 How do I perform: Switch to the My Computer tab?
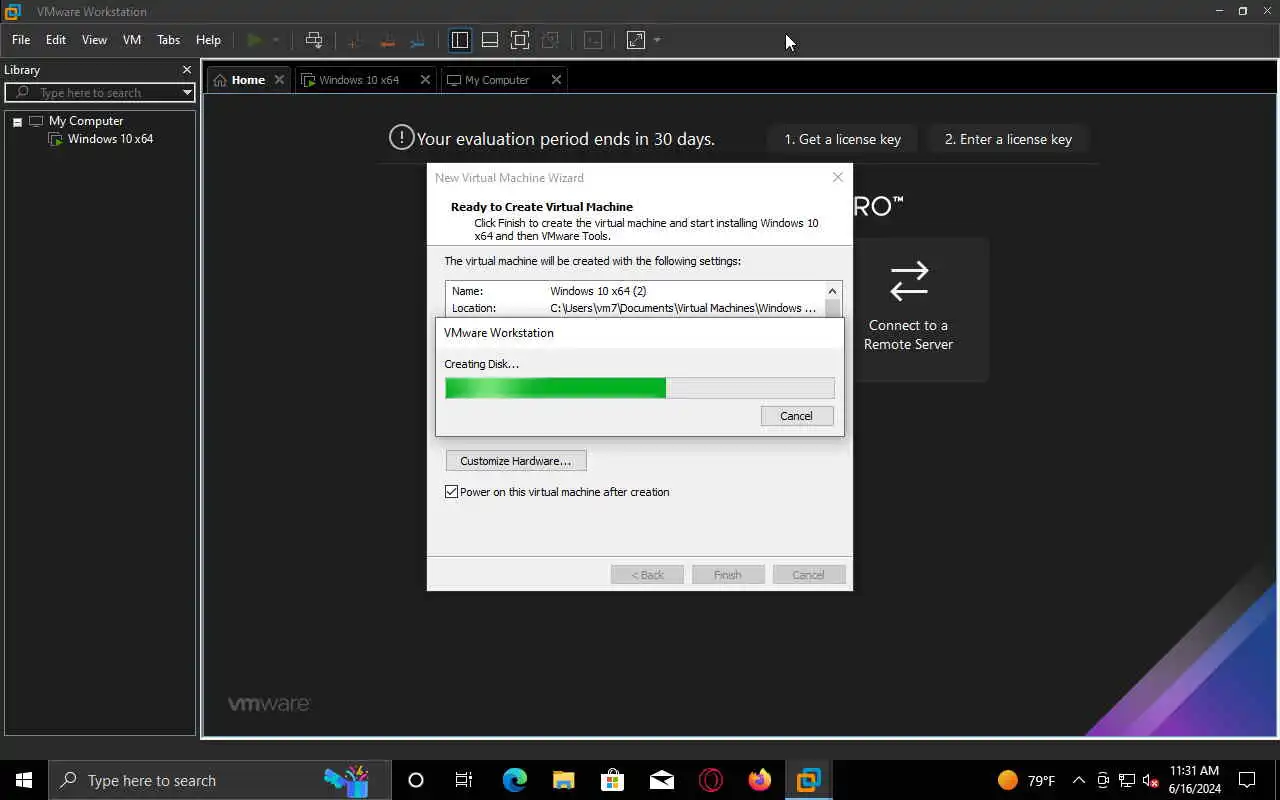[x=497, y=80]
